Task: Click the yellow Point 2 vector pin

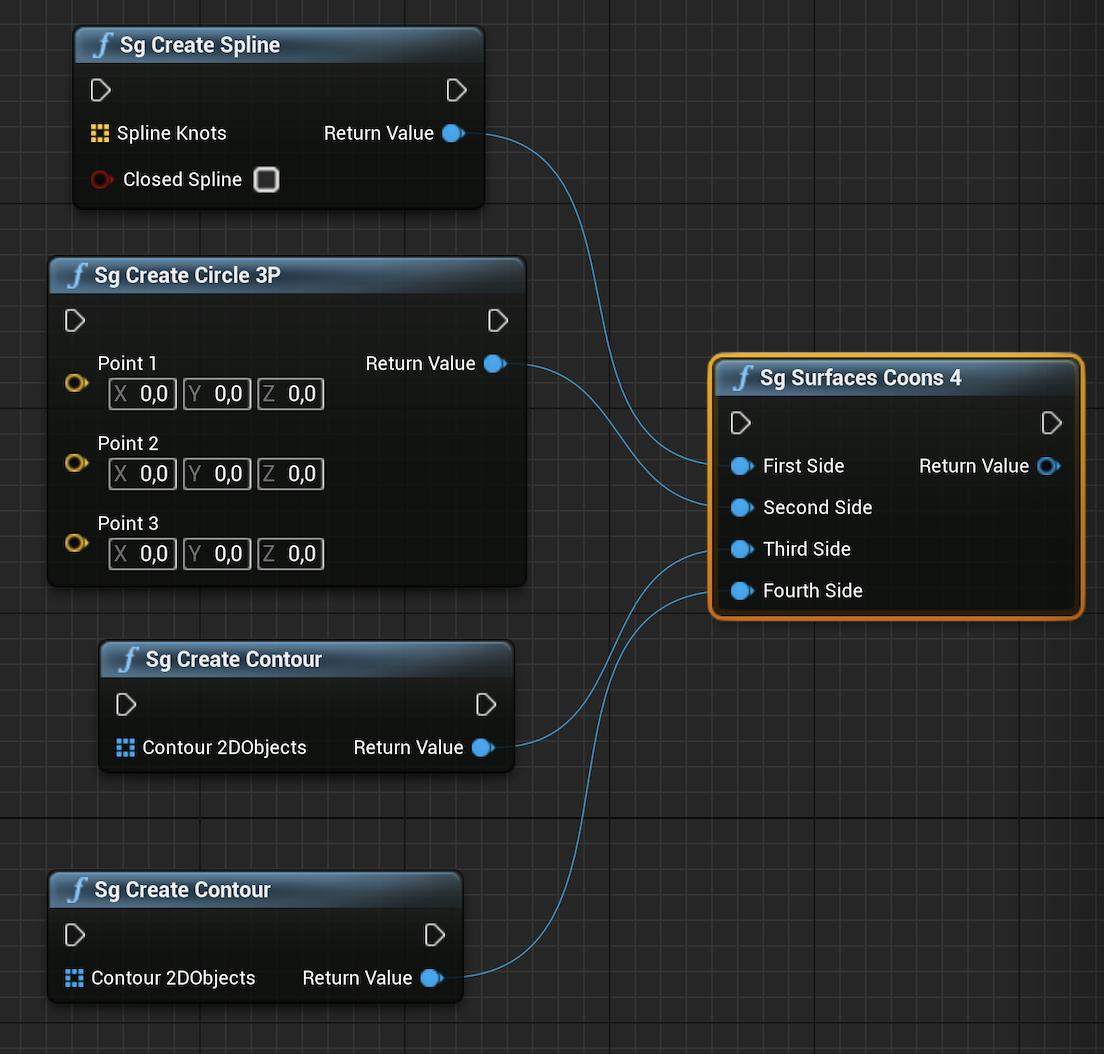Action: pos(76,463)
